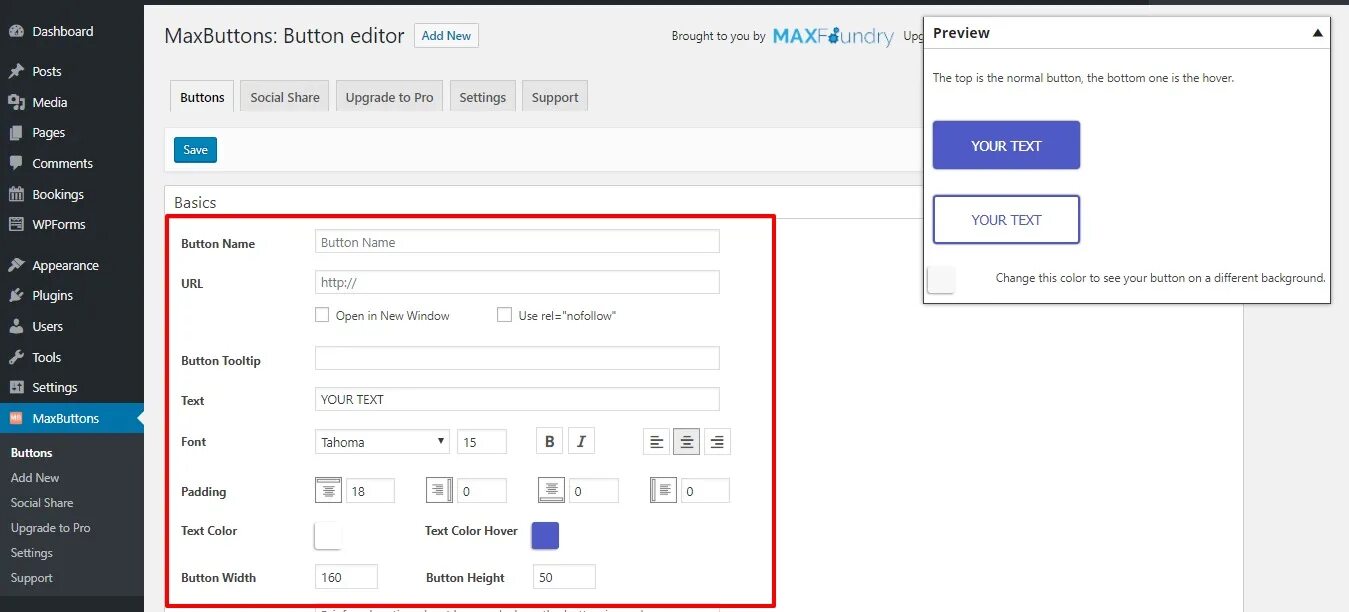Viewport: 1349px width, 612px height.
Task: Open Tools via its wrench icon
Action: tap(16, 357)
